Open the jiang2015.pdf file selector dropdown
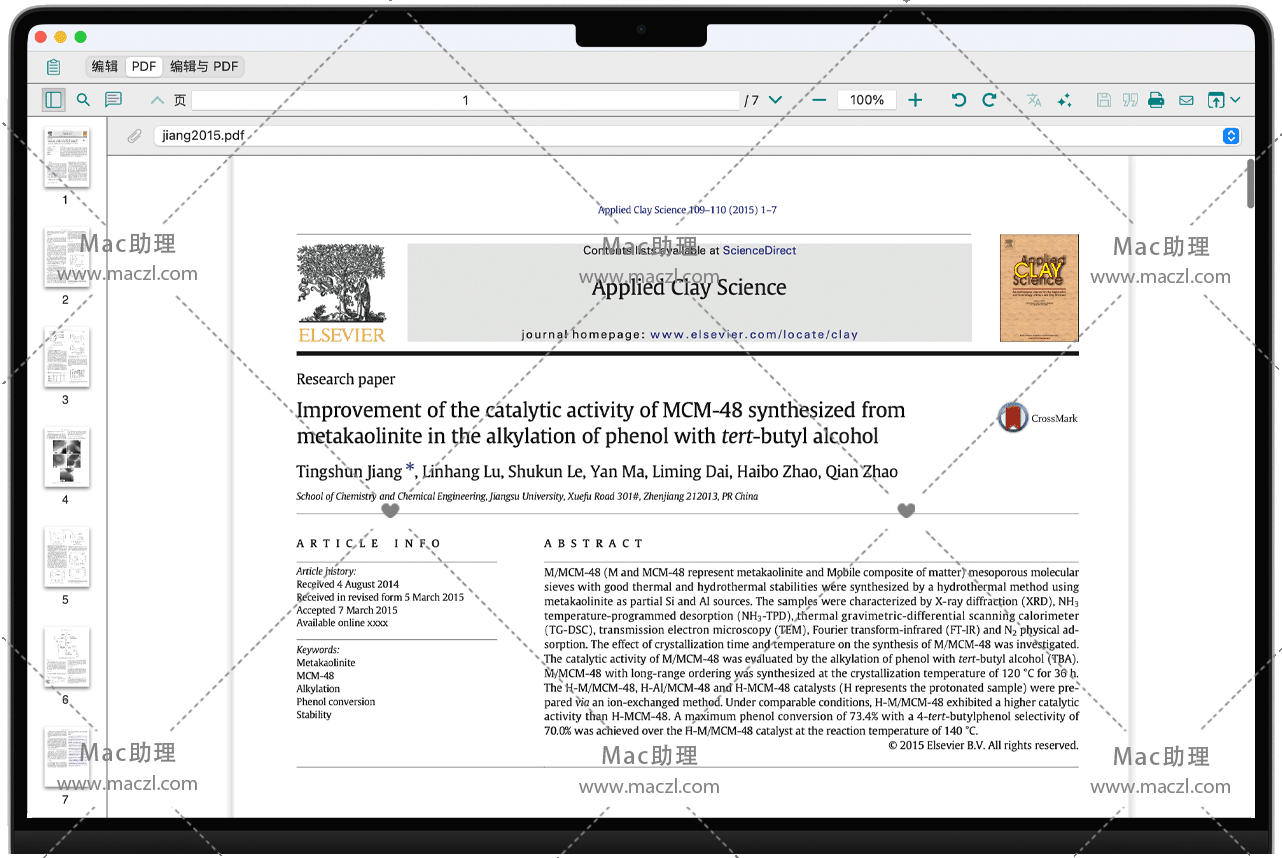Image resolution: width=1282 pixels, height=858 pixels. 1231,136
